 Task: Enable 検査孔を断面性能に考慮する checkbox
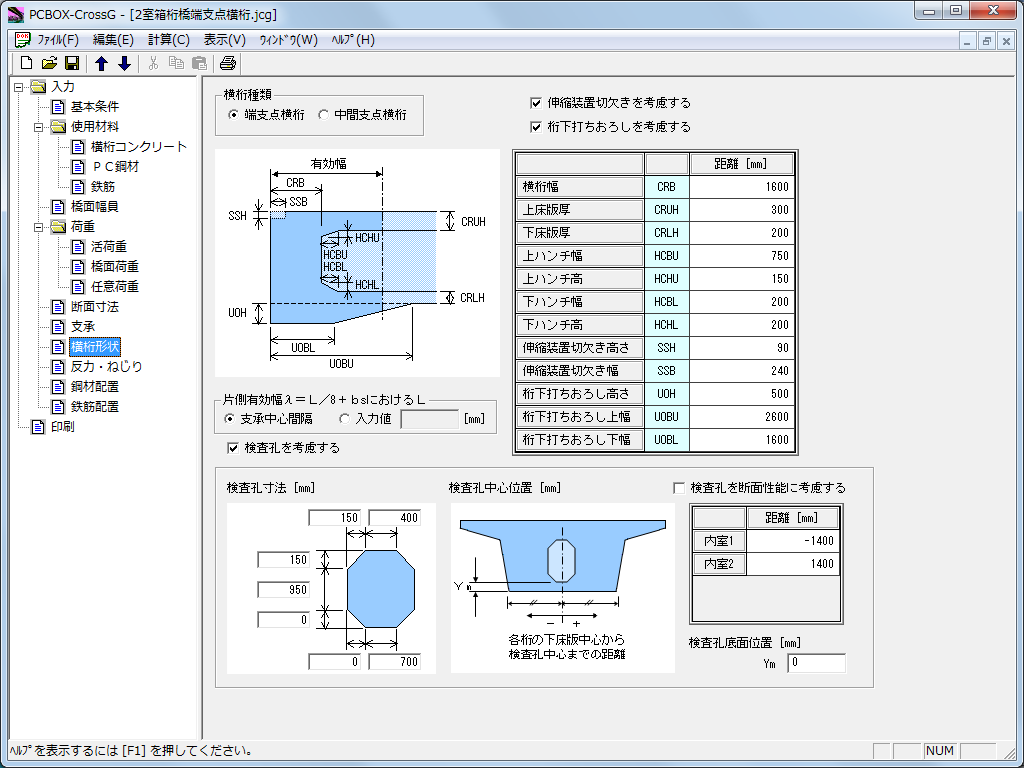pos(680,488)
